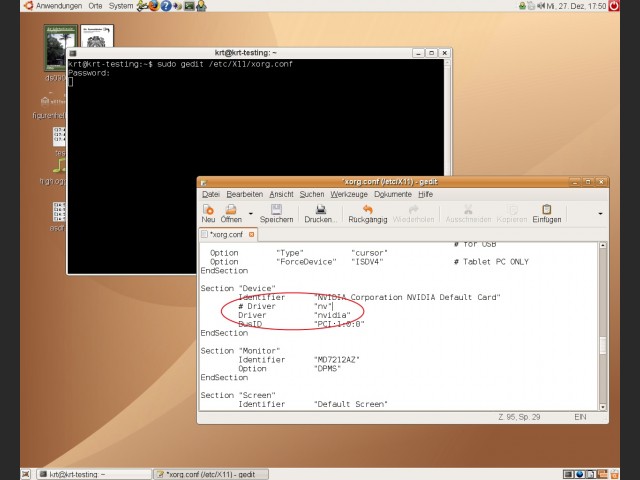The height and width of the screenshot is (480, 640).
Task: Open the Datei menu in gedit
Action: (210, 194)
